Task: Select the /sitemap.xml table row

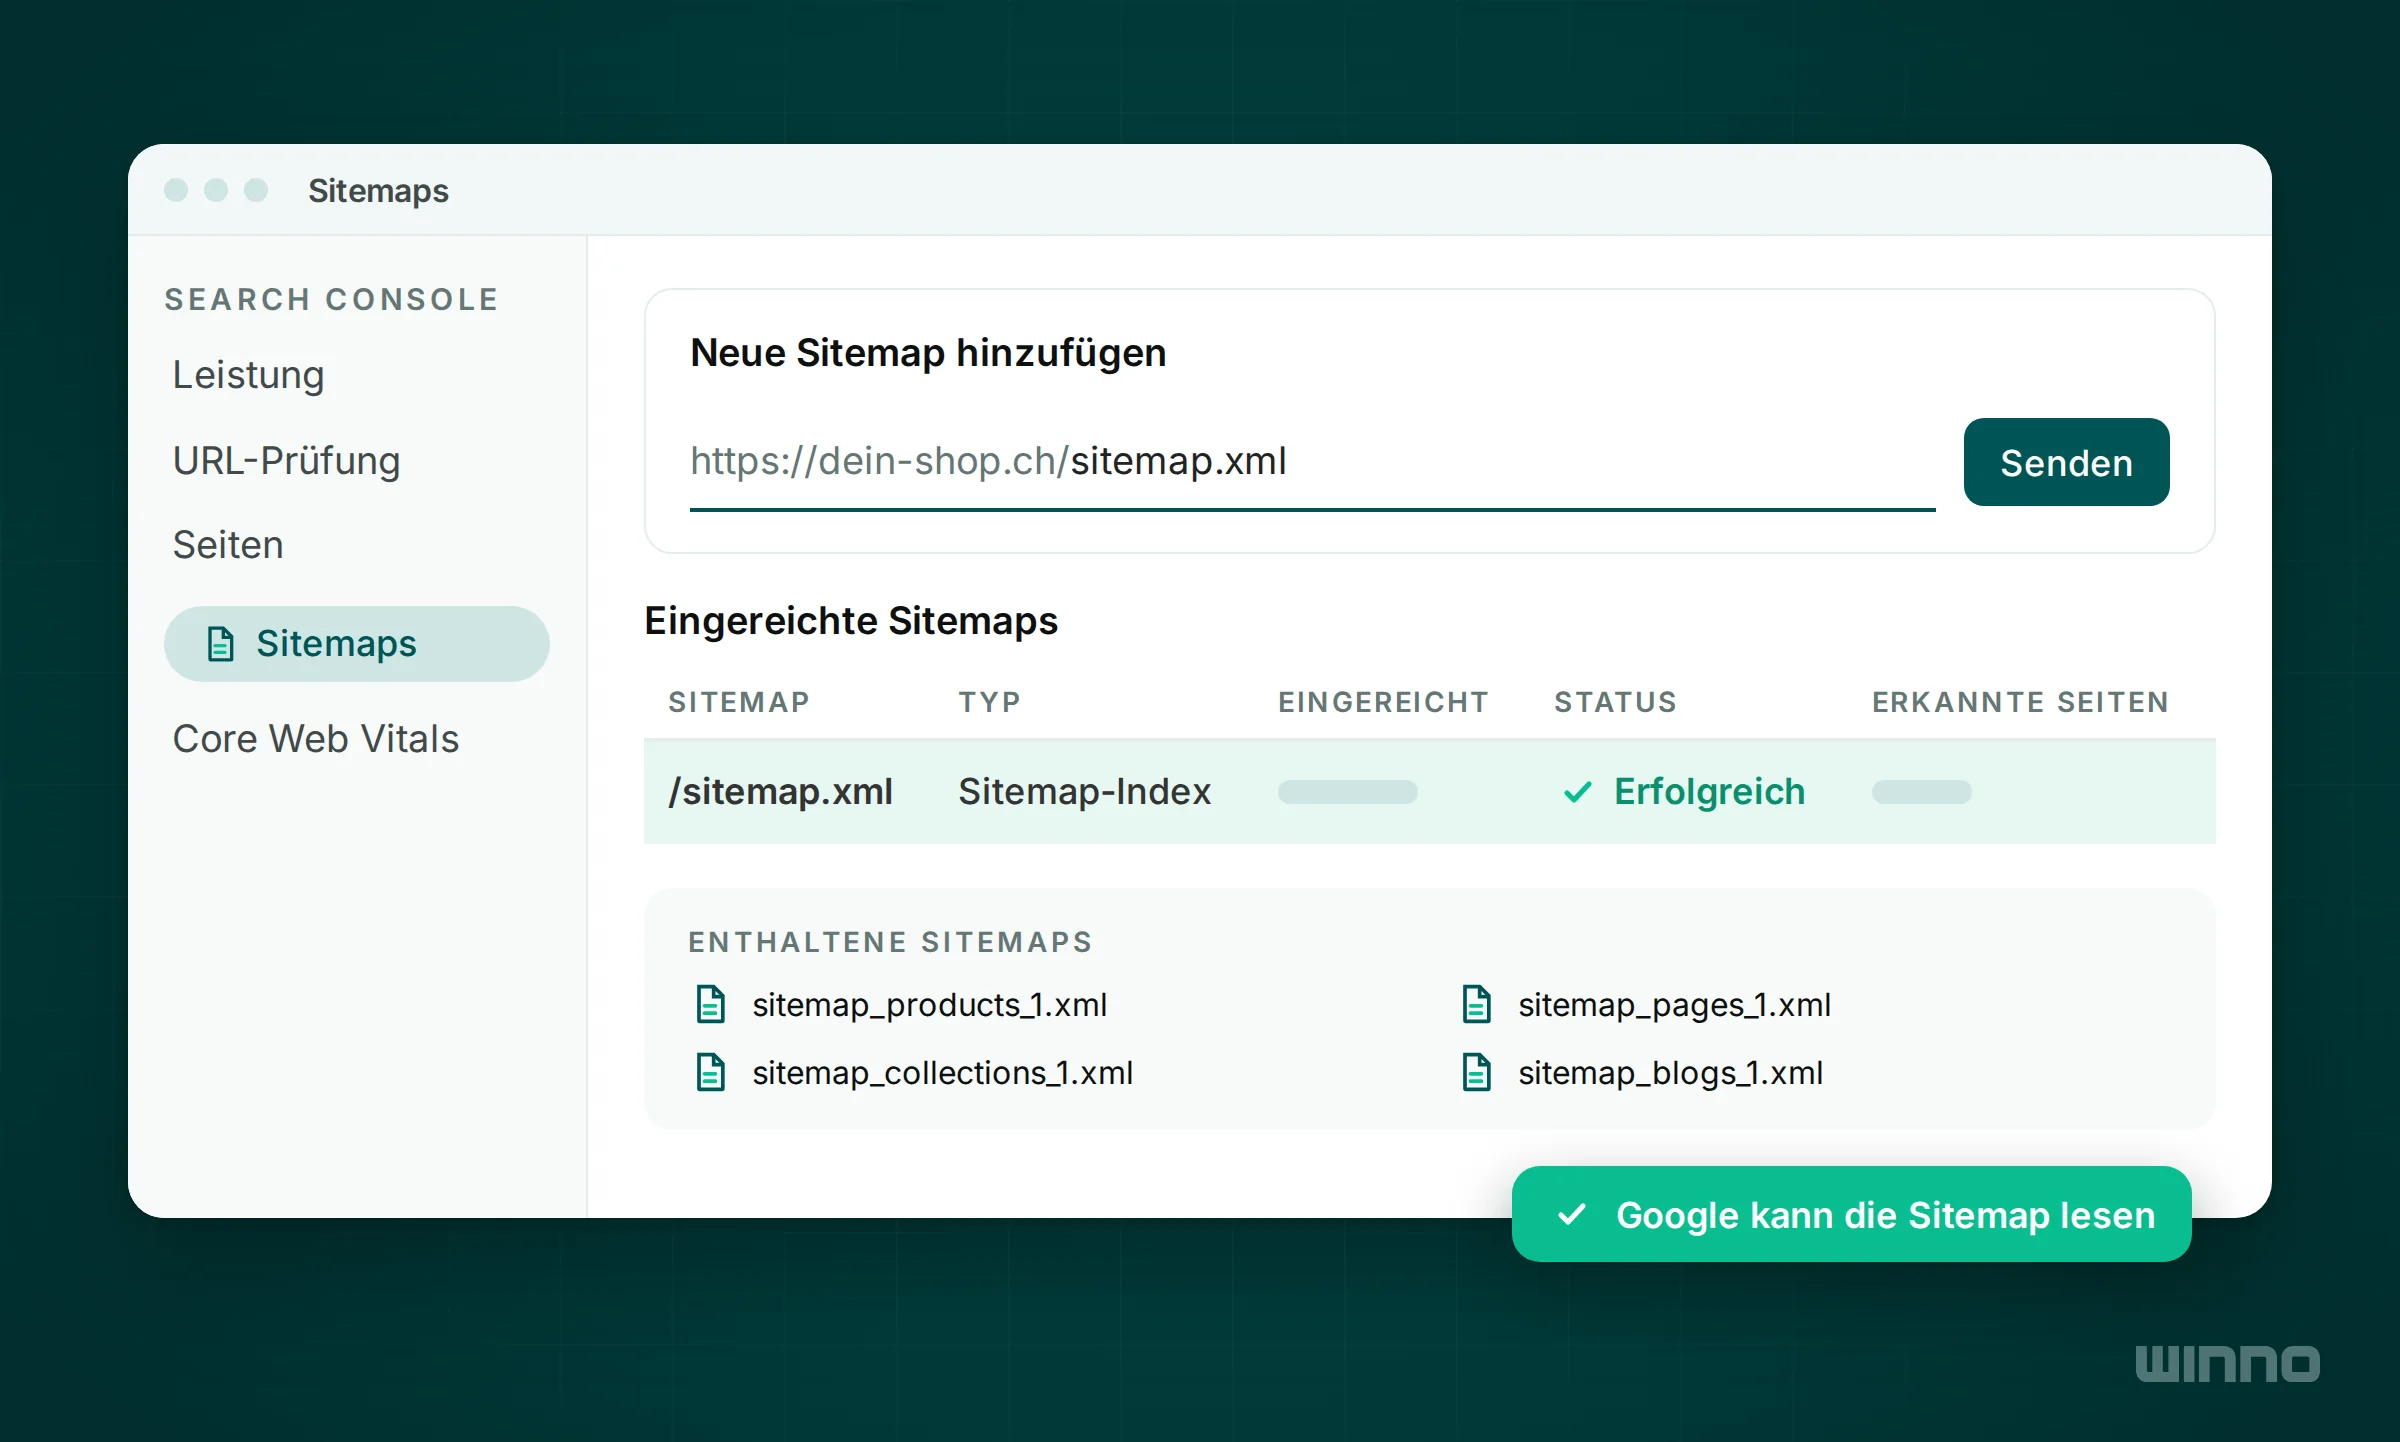Action: point(1429,792)
